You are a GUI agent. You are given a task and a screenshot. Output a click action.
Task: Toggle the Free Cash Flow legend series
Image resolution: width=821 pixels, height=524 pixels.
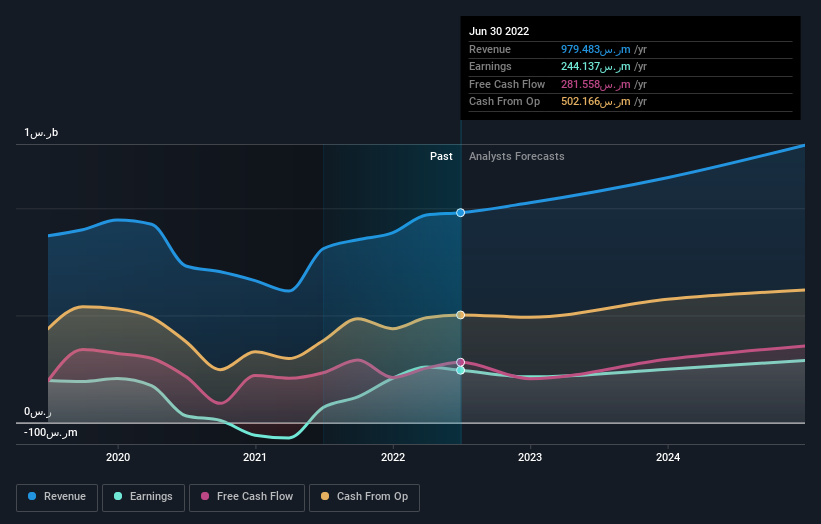coord(247,497)
